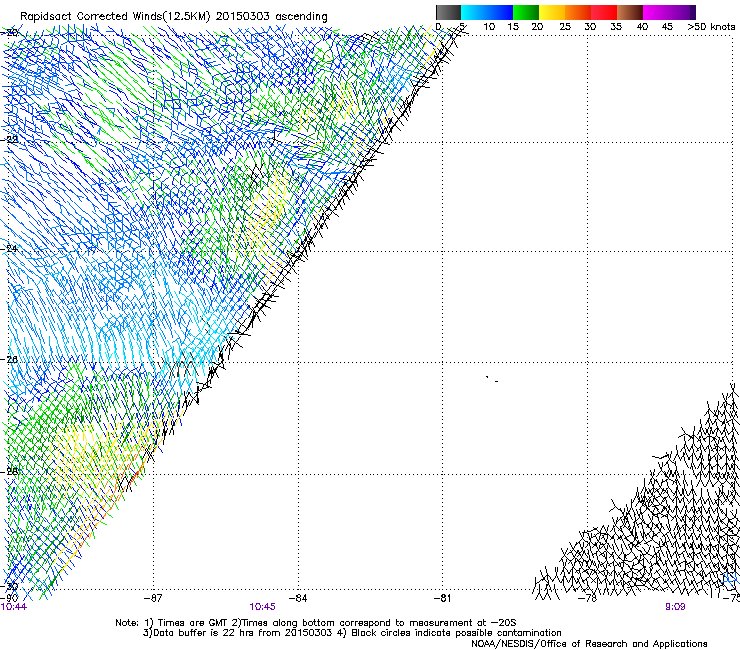This screenshot has width=740, height=650.
Task: Select the cyan-blue 5-15 knots legend swatch
Action: pyautogui.click(x=487, y=12)
